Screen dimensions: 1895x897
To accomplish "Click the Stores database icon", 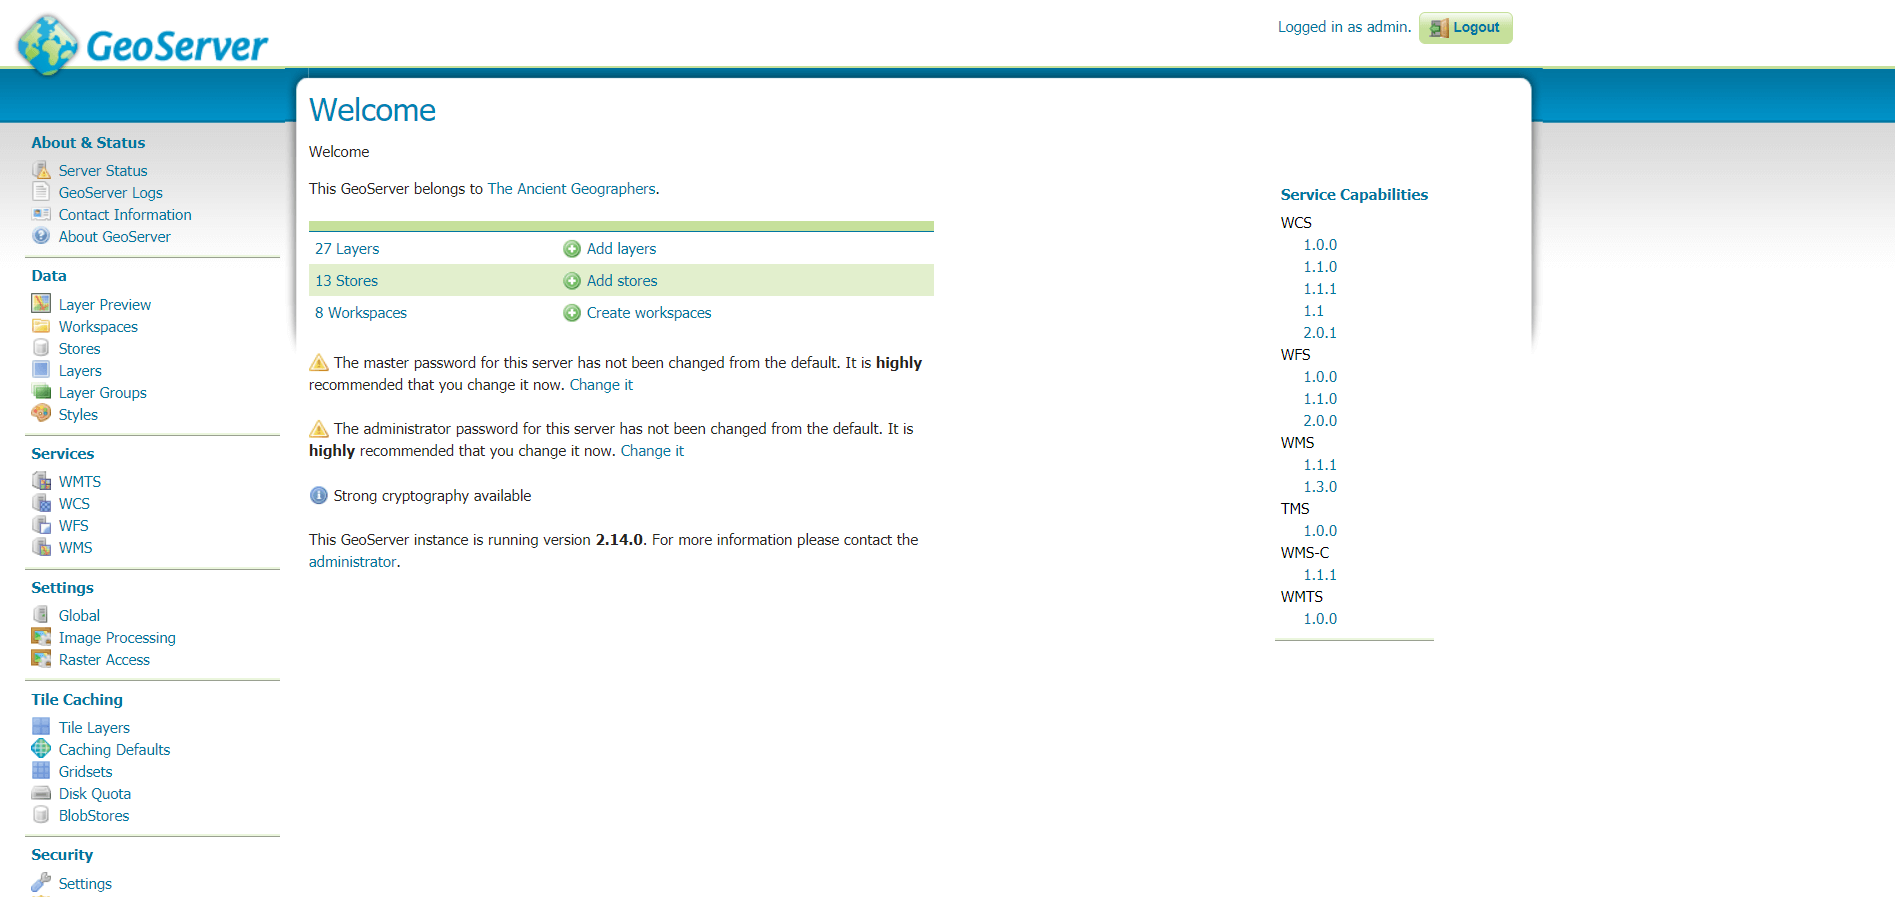I will point(41,348).
